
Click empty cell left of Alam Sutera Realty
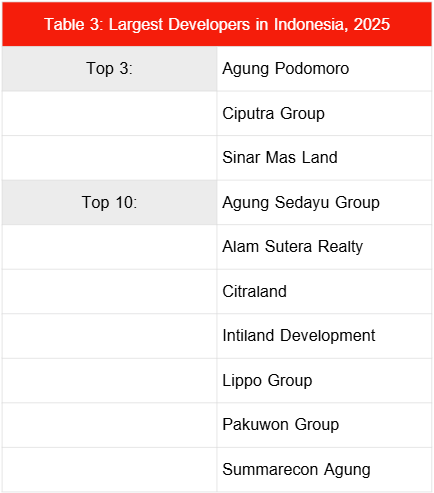point(110,247)
